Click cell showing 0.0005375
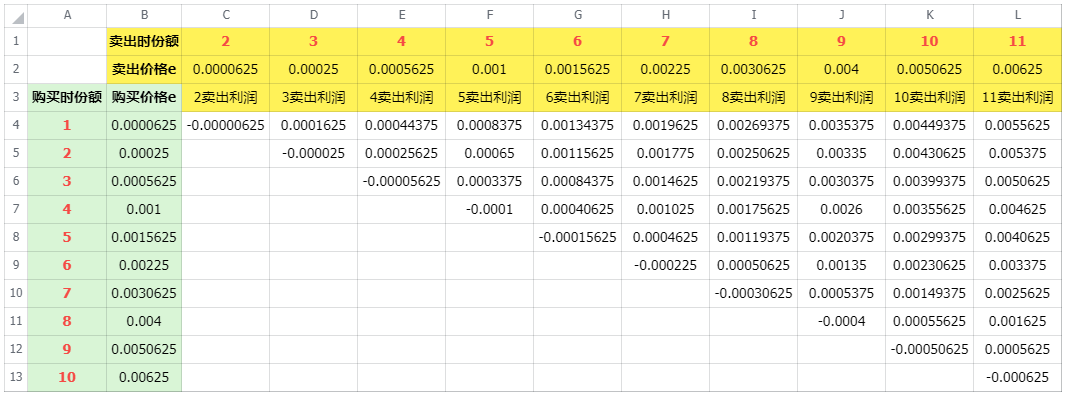Image resolution: width=1066 pixels, height=397 pixels. [841, 293]
